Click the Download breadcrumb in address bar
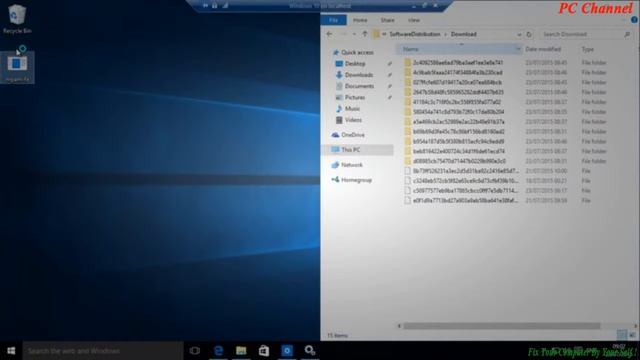The height and width of the screenshot is (360, 640). point(464,34)
